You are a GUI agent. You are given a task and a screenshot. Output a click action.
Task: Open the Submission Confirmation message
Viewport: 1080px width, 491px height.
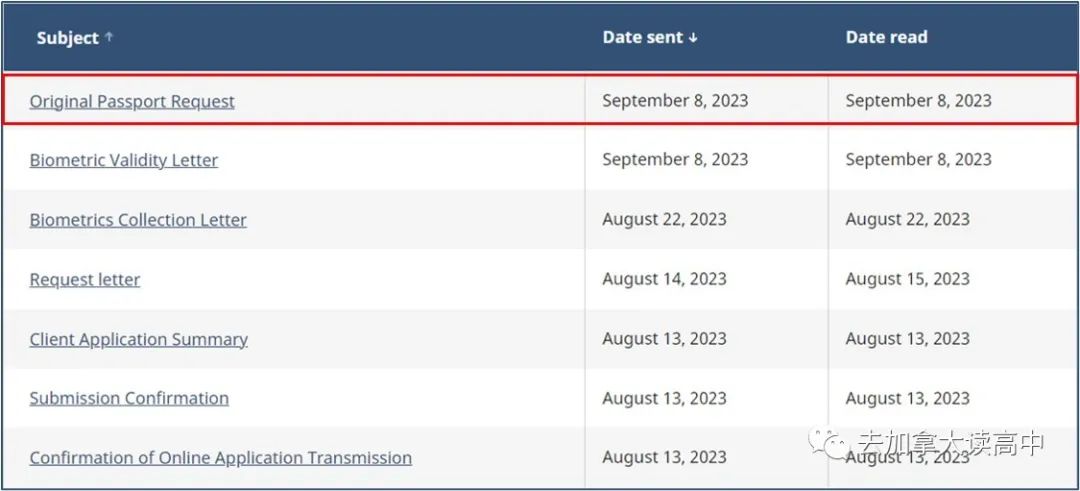[129, 398]
